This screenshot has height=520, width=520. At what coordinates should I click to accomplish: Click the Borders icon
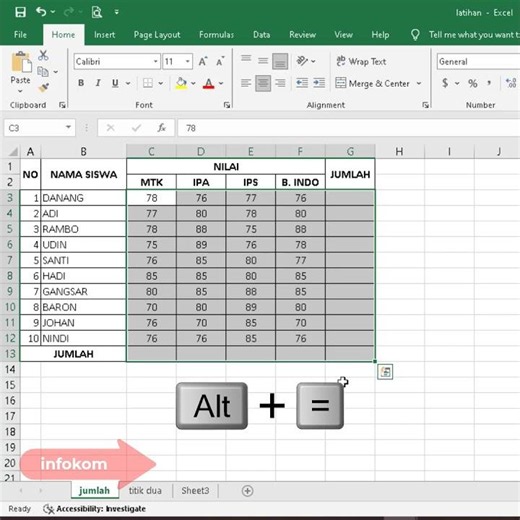[148, 83]
